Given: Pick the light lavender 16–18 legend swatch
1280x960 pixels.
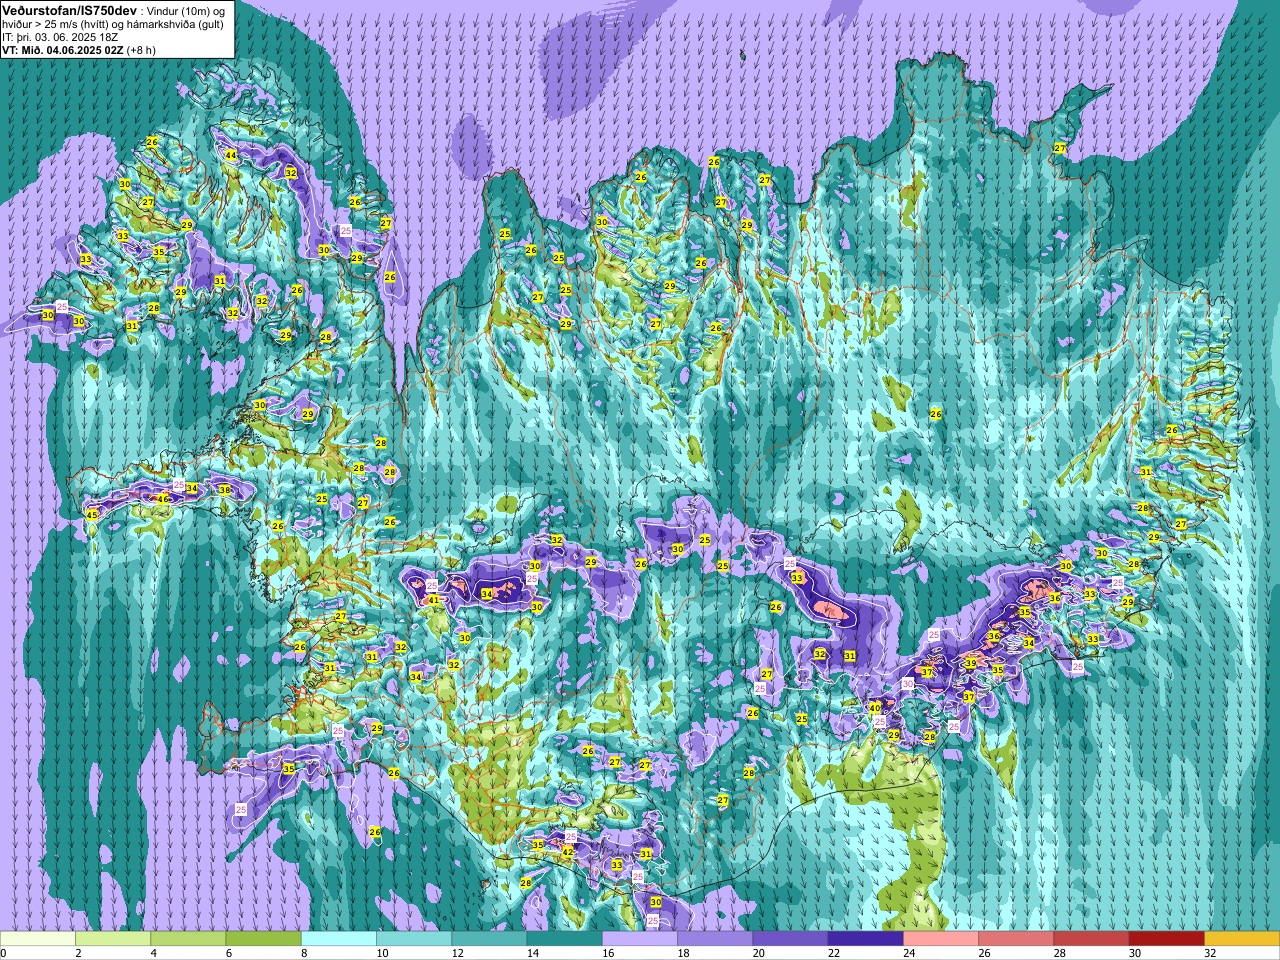Looking at the screenshot, I should pos(640,939).
